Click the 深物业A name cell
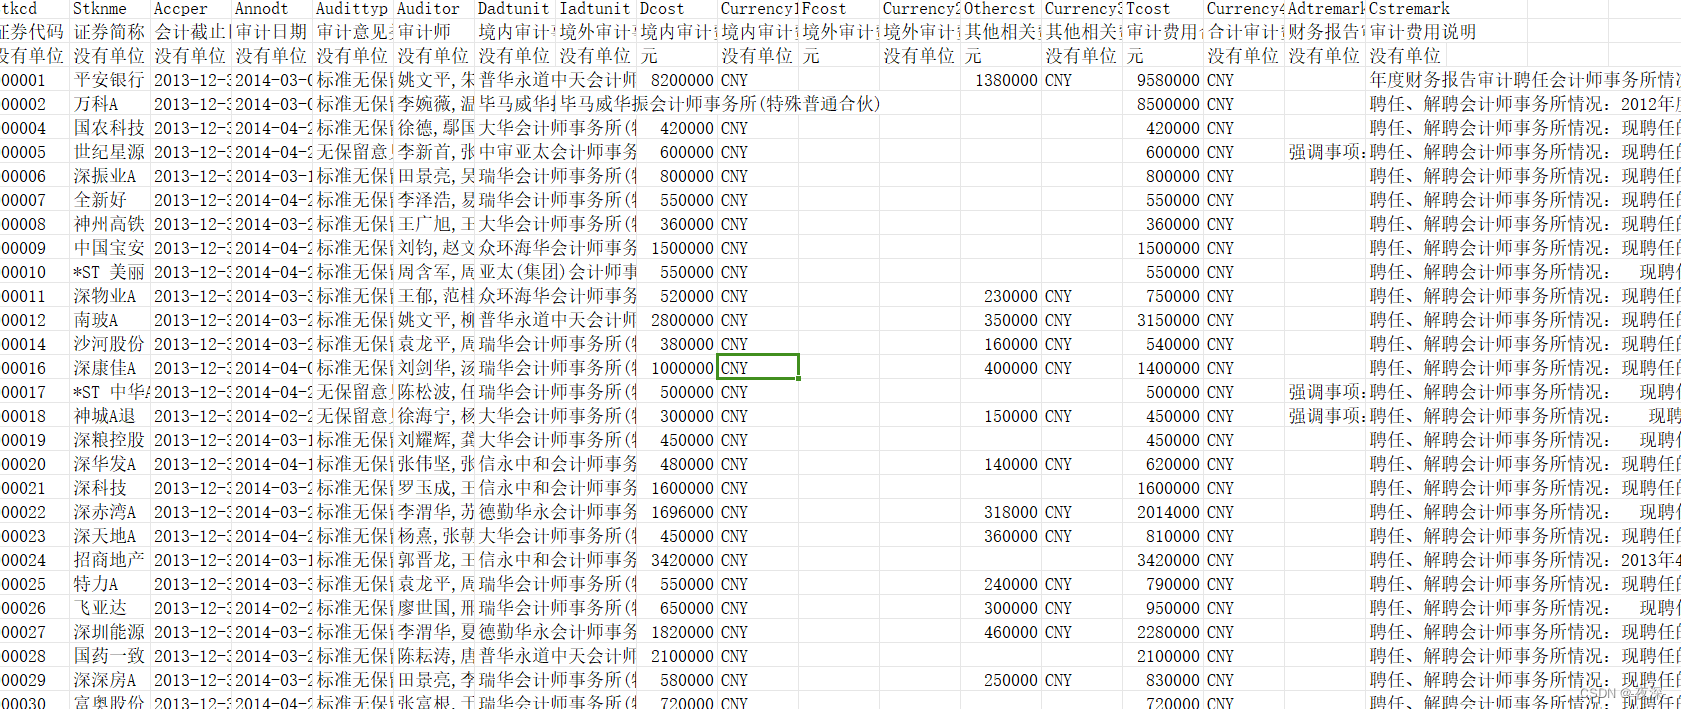Image resolution: width=1681 pixels, height=709 pixels. (110, 296)
